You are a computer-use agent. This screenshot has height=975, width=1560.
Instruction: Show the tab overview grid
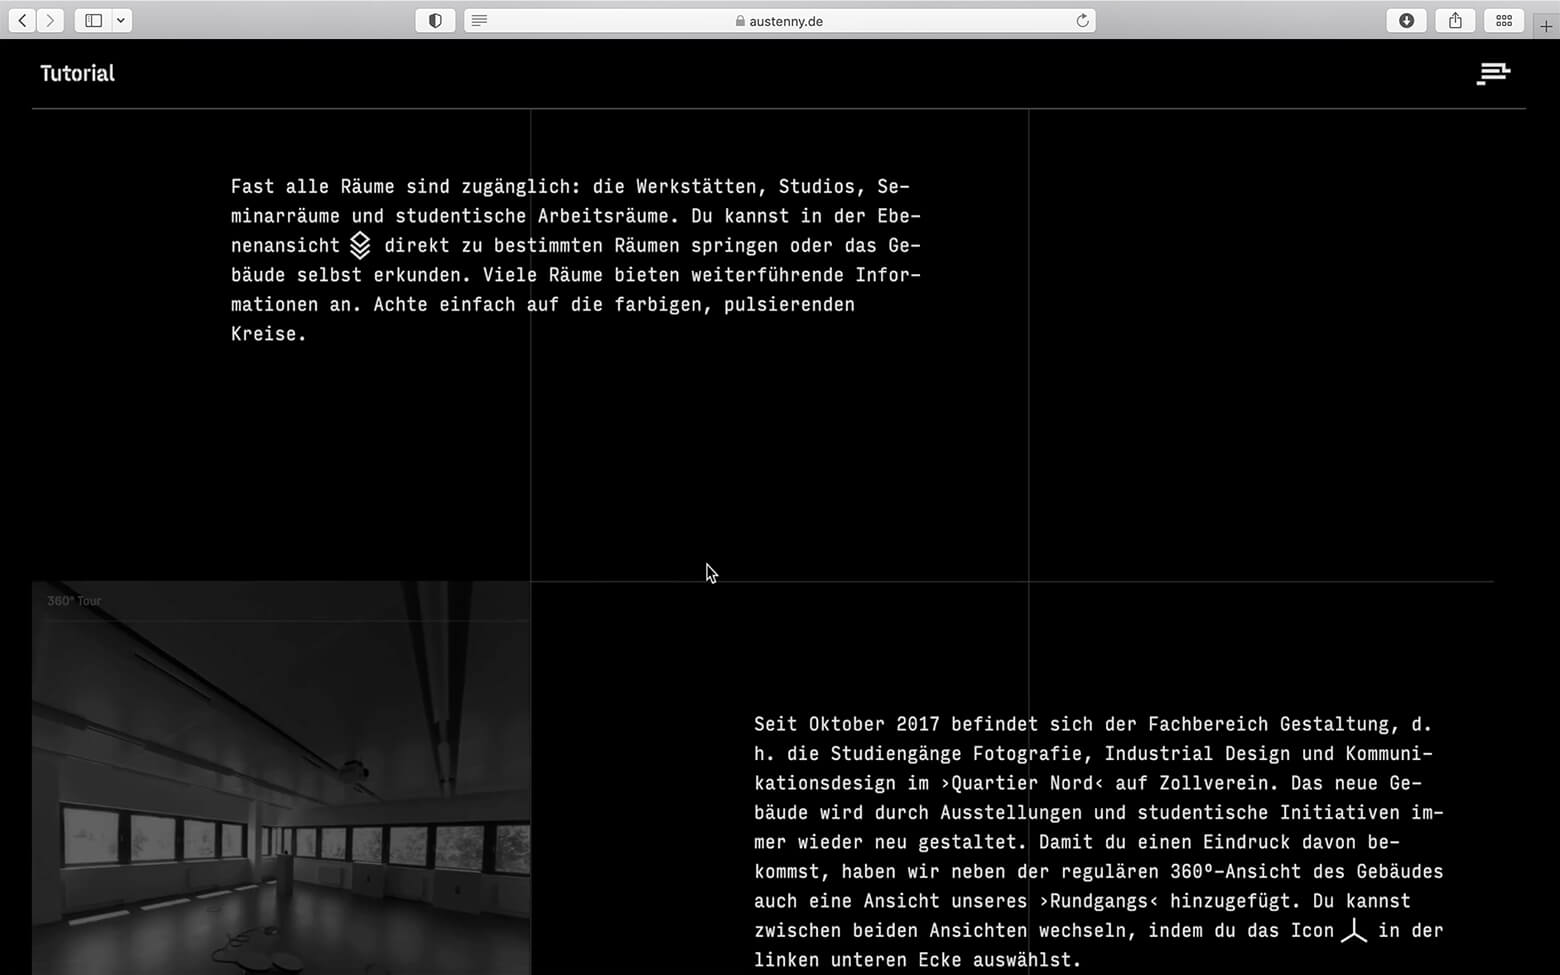tap(1504, 20)
